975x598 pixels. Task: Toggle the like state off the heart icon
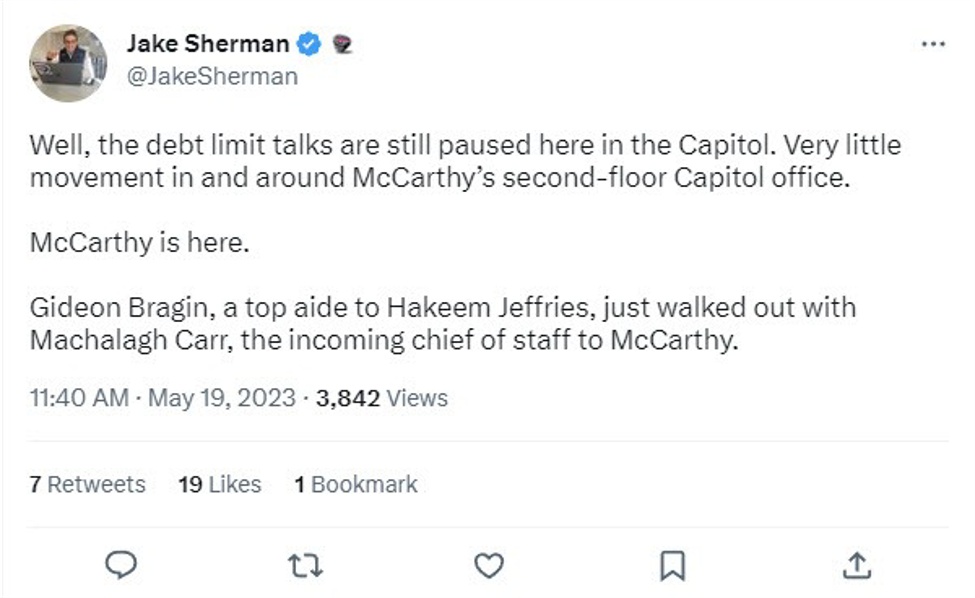(489, 565)
